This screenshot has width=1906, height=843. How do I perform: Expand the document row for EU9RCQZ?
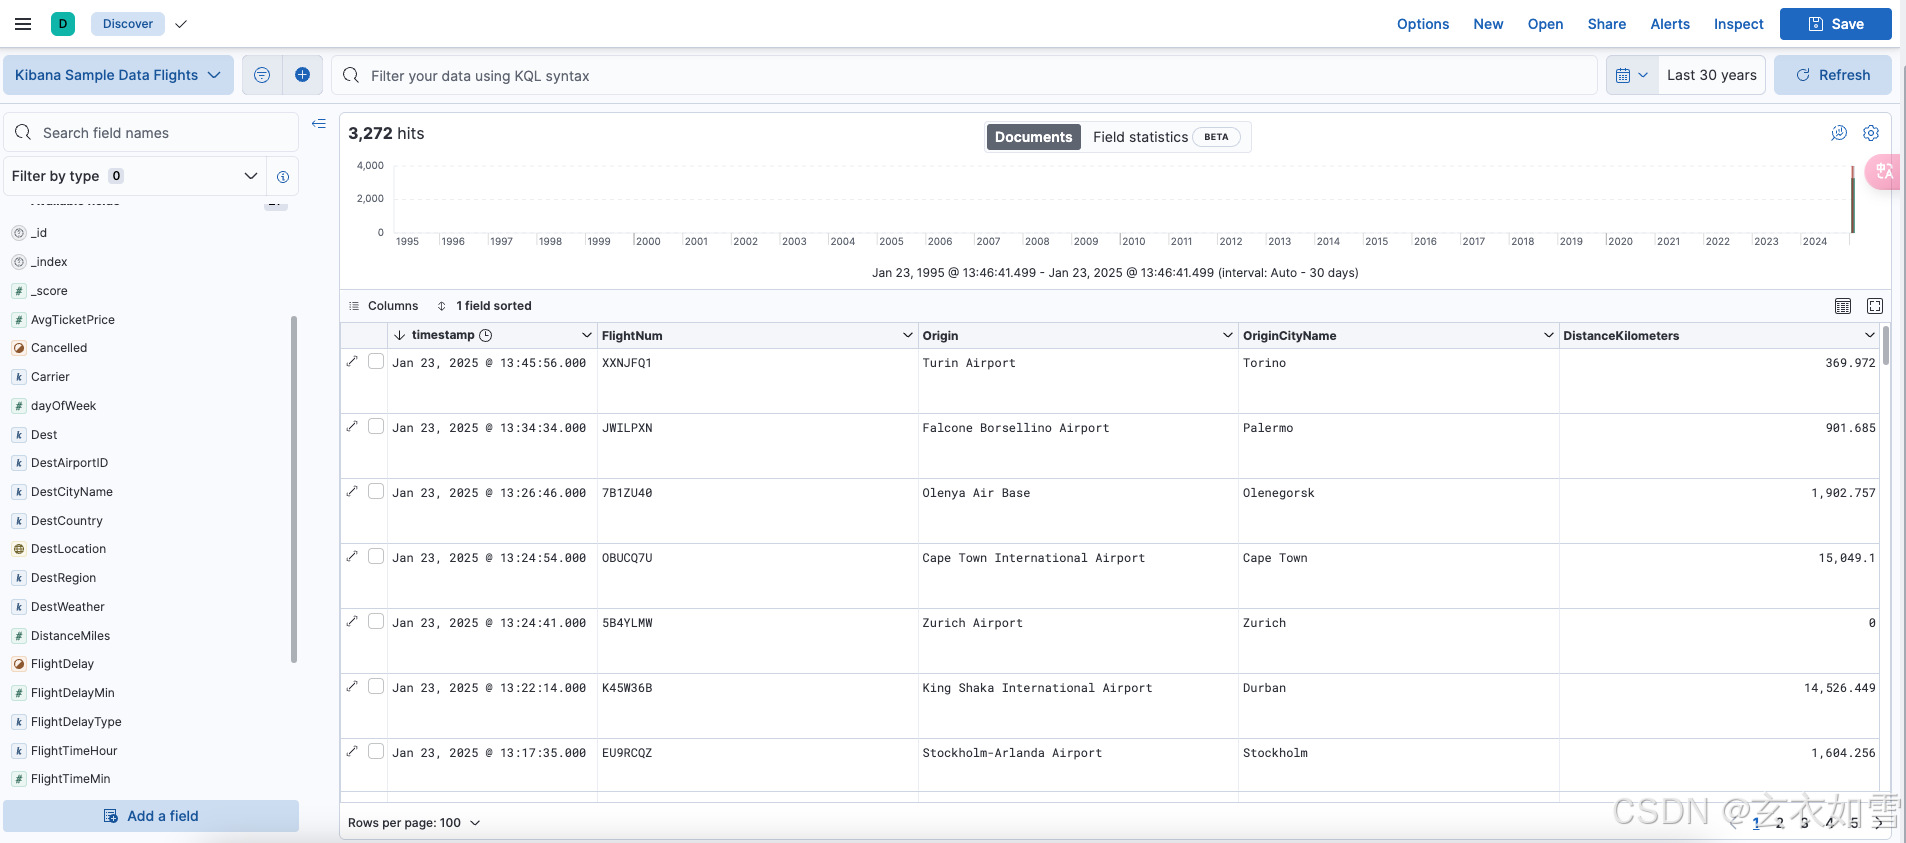pos(352,751)
